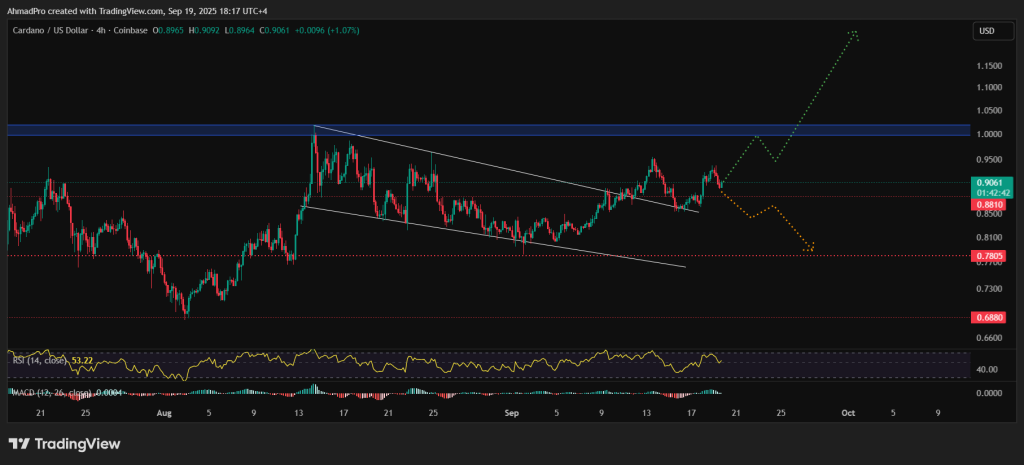
Task: Click the Oct label on time axis
Action: 847,411
